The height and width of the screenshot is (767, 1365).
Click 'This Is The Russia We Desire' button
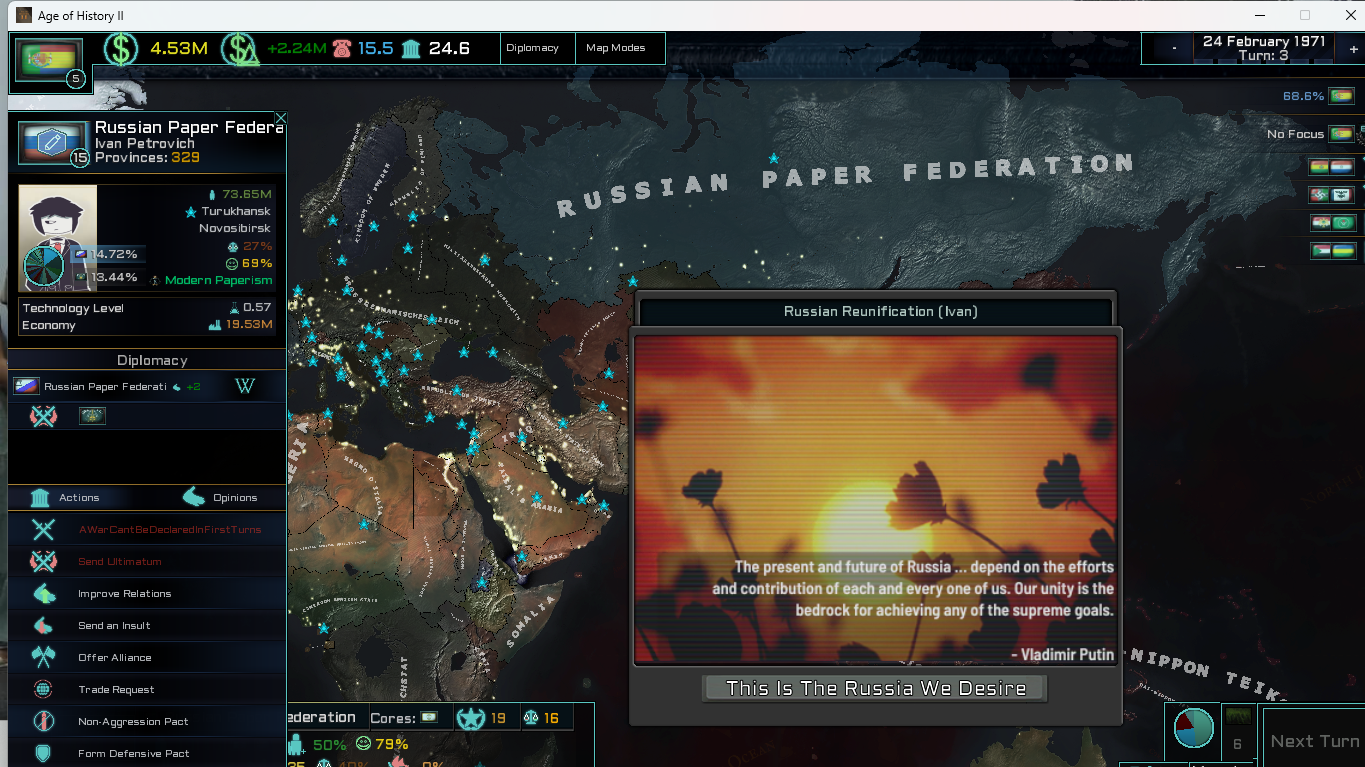(875, 688)
